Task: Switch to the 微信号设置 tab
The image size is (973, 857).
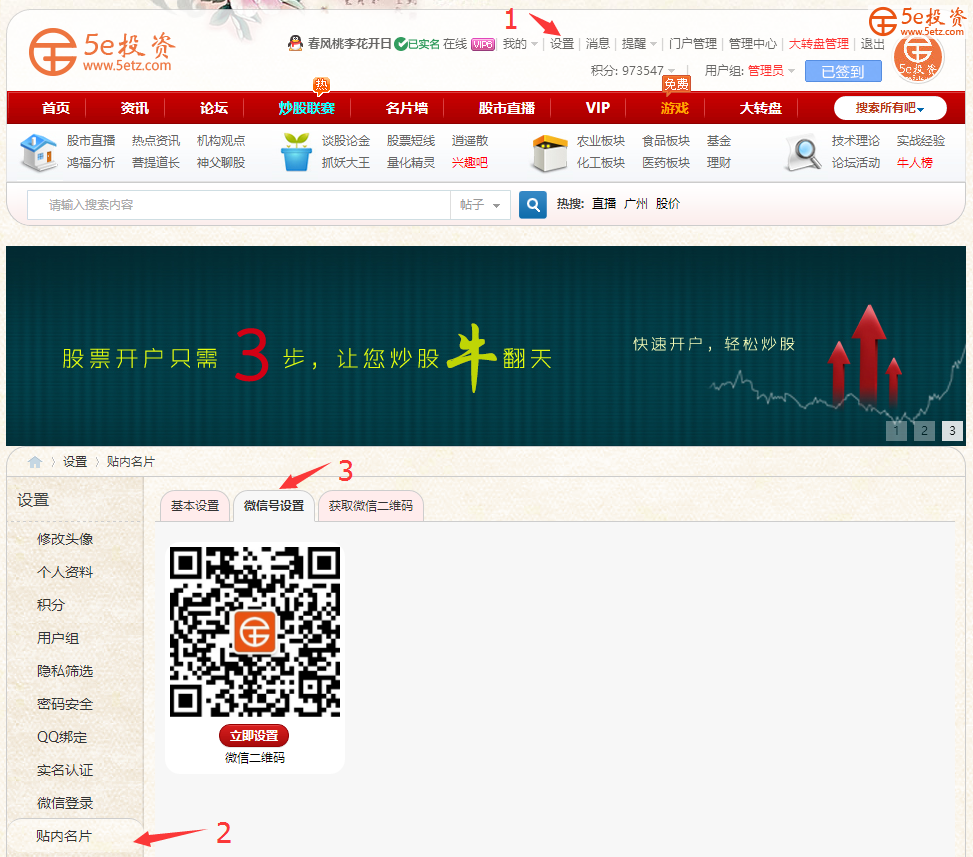Action: pos(274,506)
